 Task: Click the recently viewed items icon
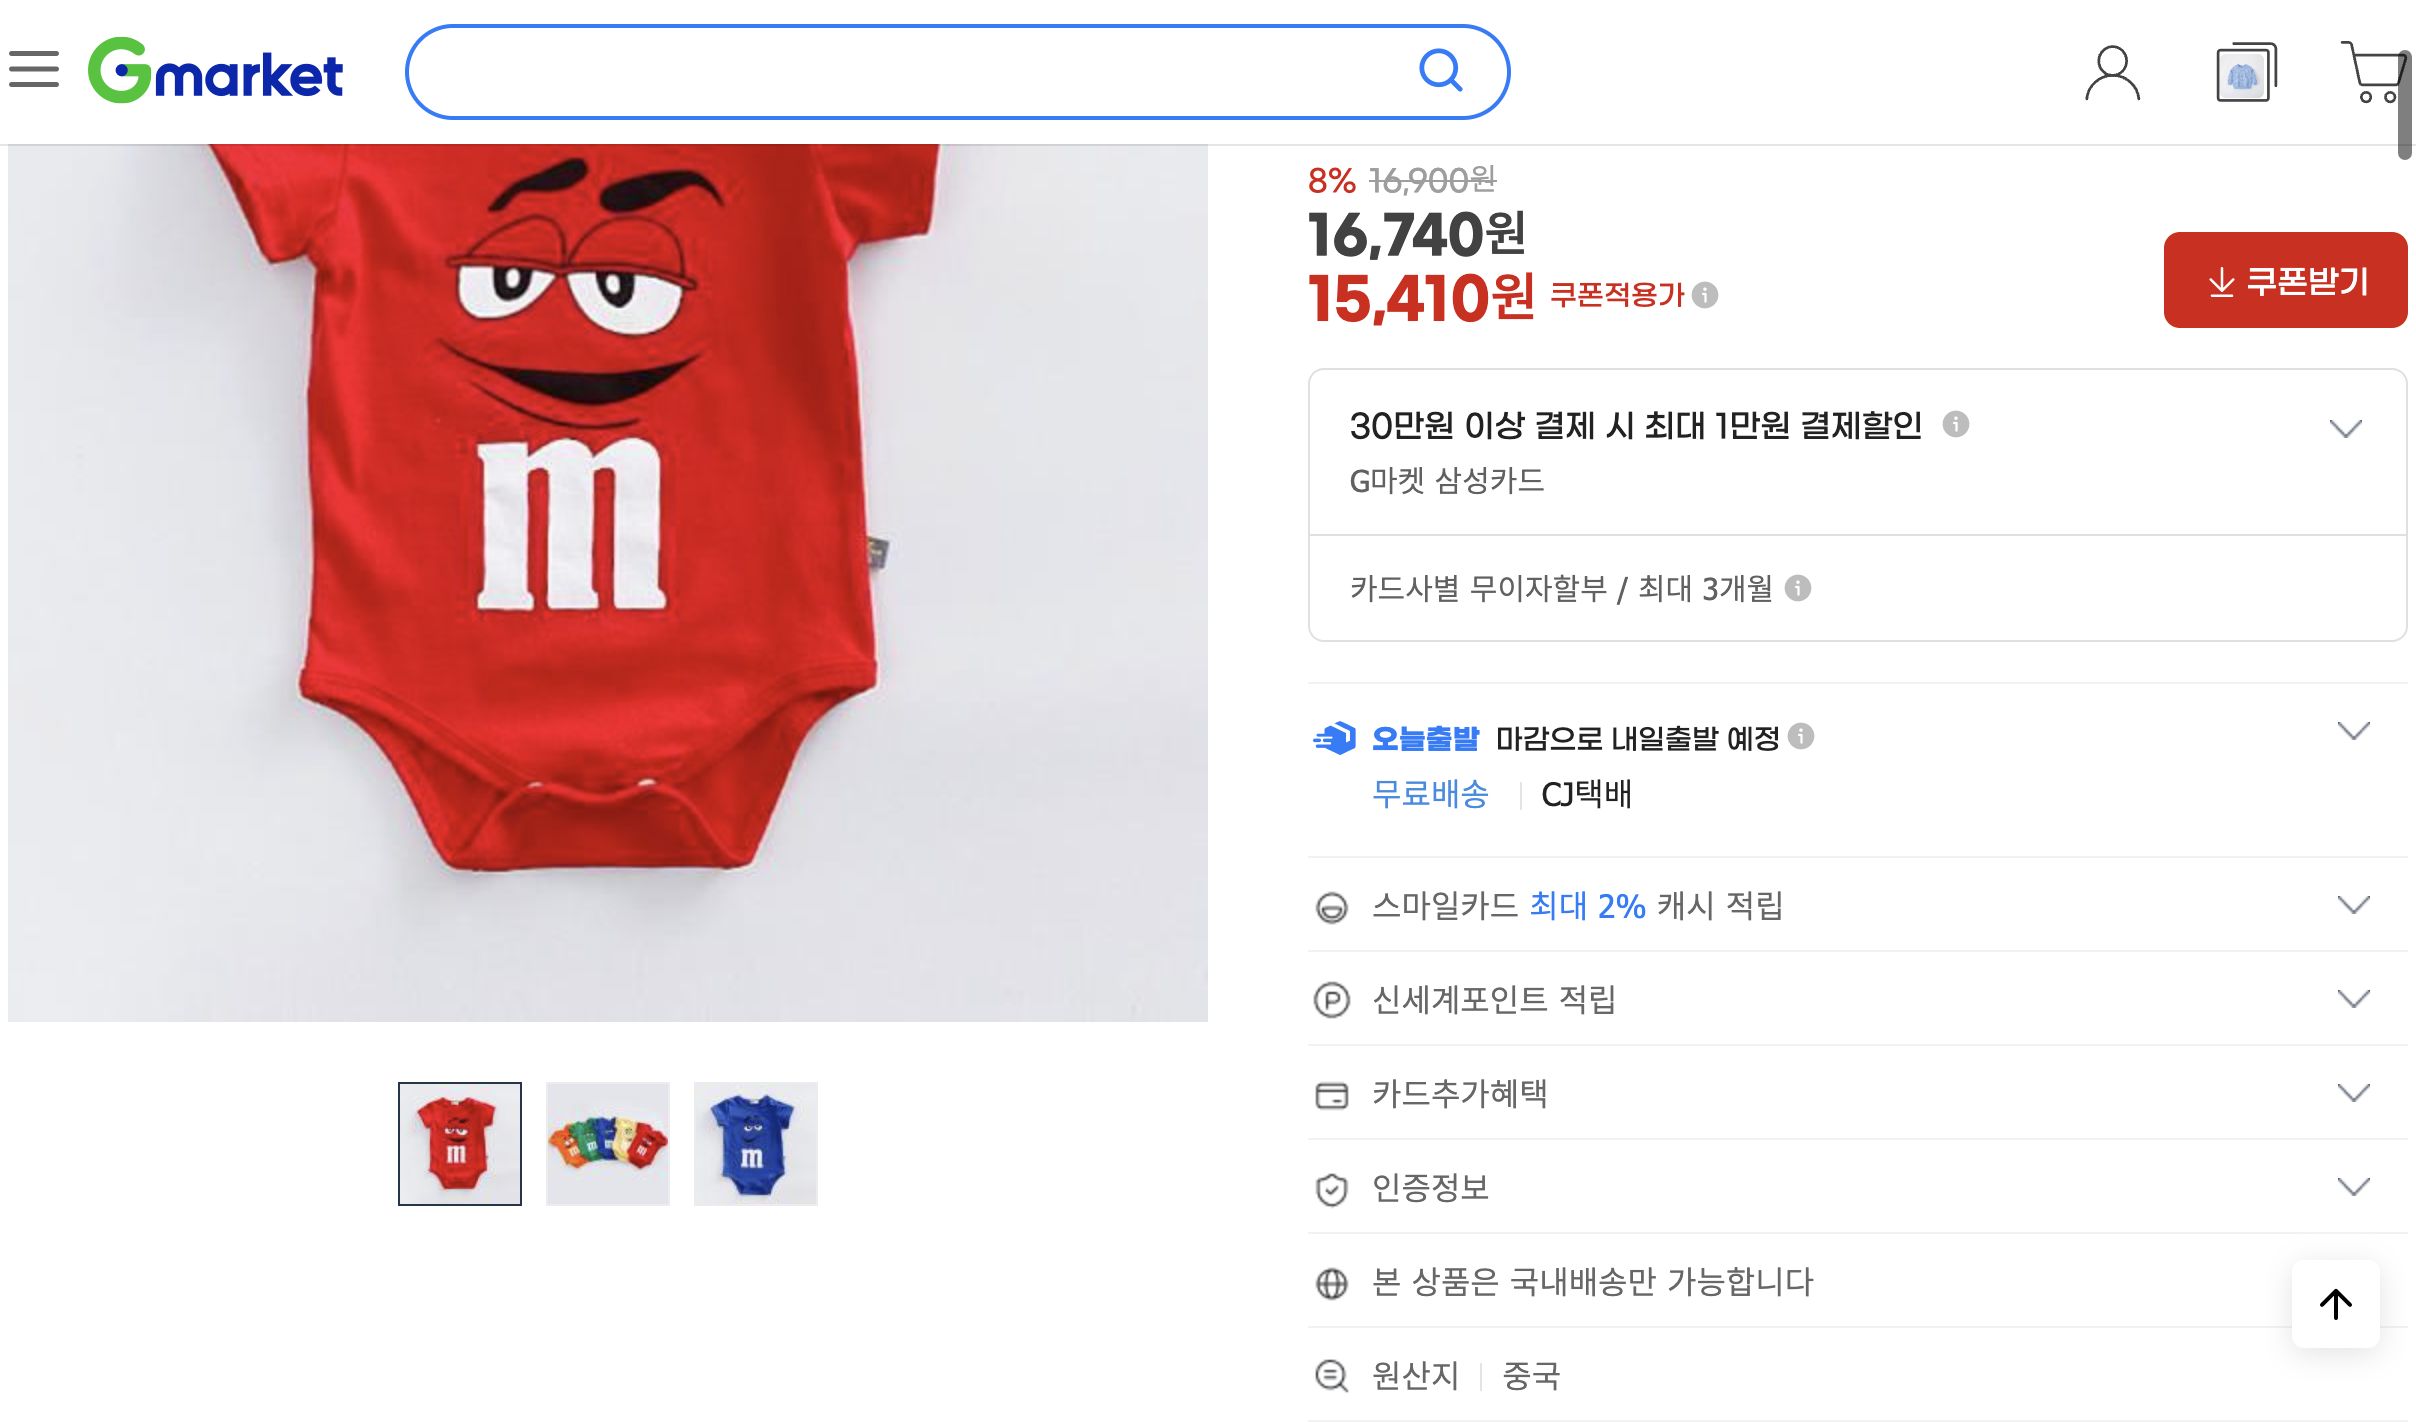coord(2245,75)
